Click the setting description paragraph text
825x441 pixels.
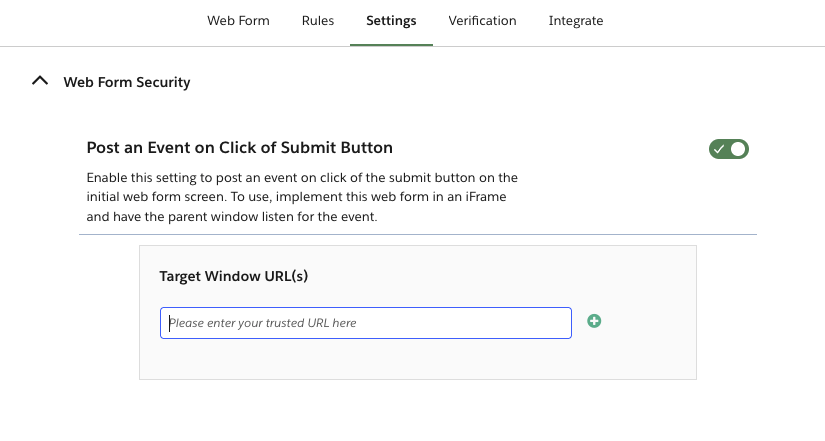302,196
